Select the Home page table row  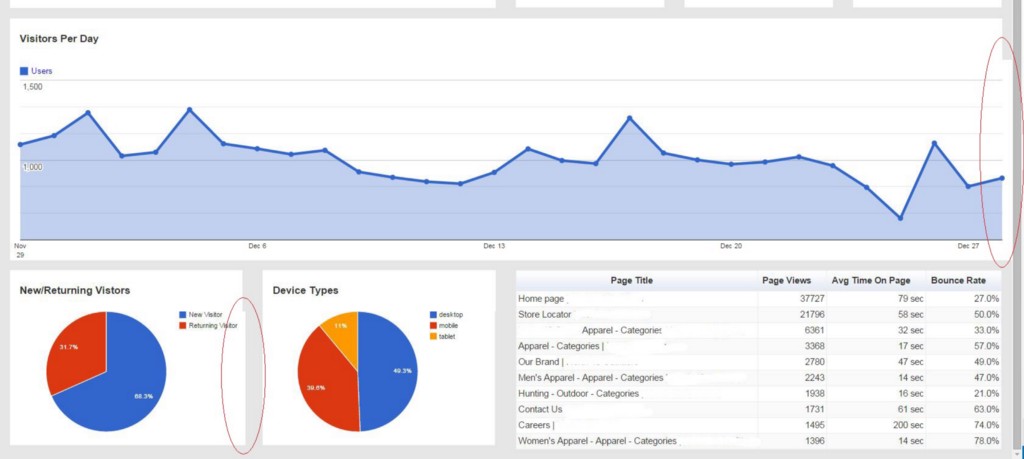(x=759, y=298)
